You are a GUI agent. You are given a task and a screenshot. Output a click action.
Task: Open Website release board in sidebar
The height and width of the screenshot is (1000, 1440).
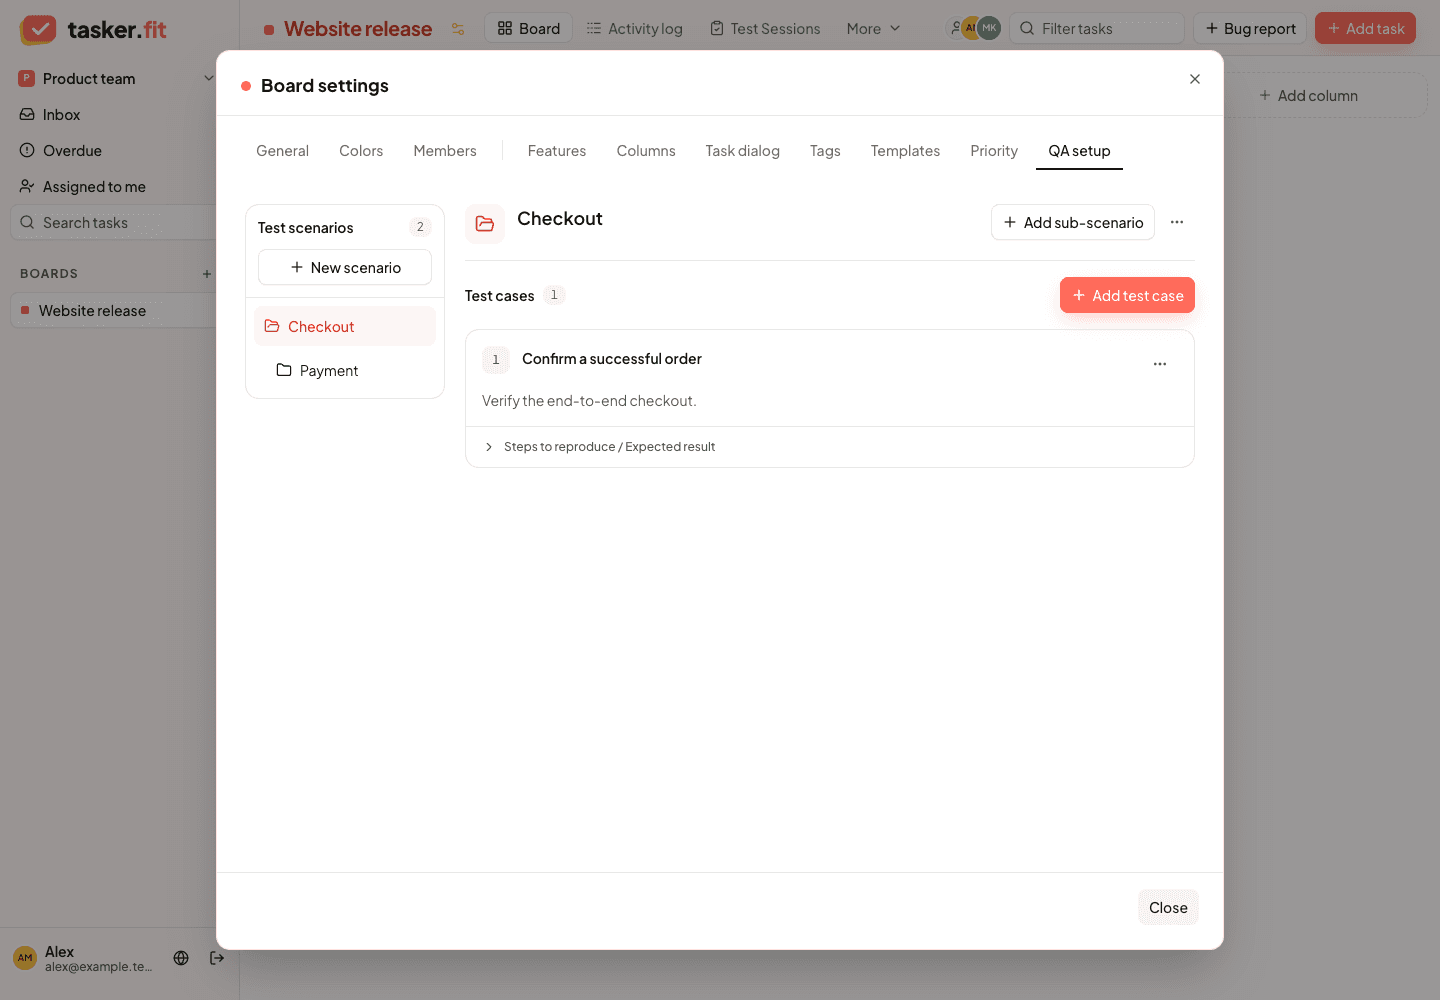pos(113,310)
